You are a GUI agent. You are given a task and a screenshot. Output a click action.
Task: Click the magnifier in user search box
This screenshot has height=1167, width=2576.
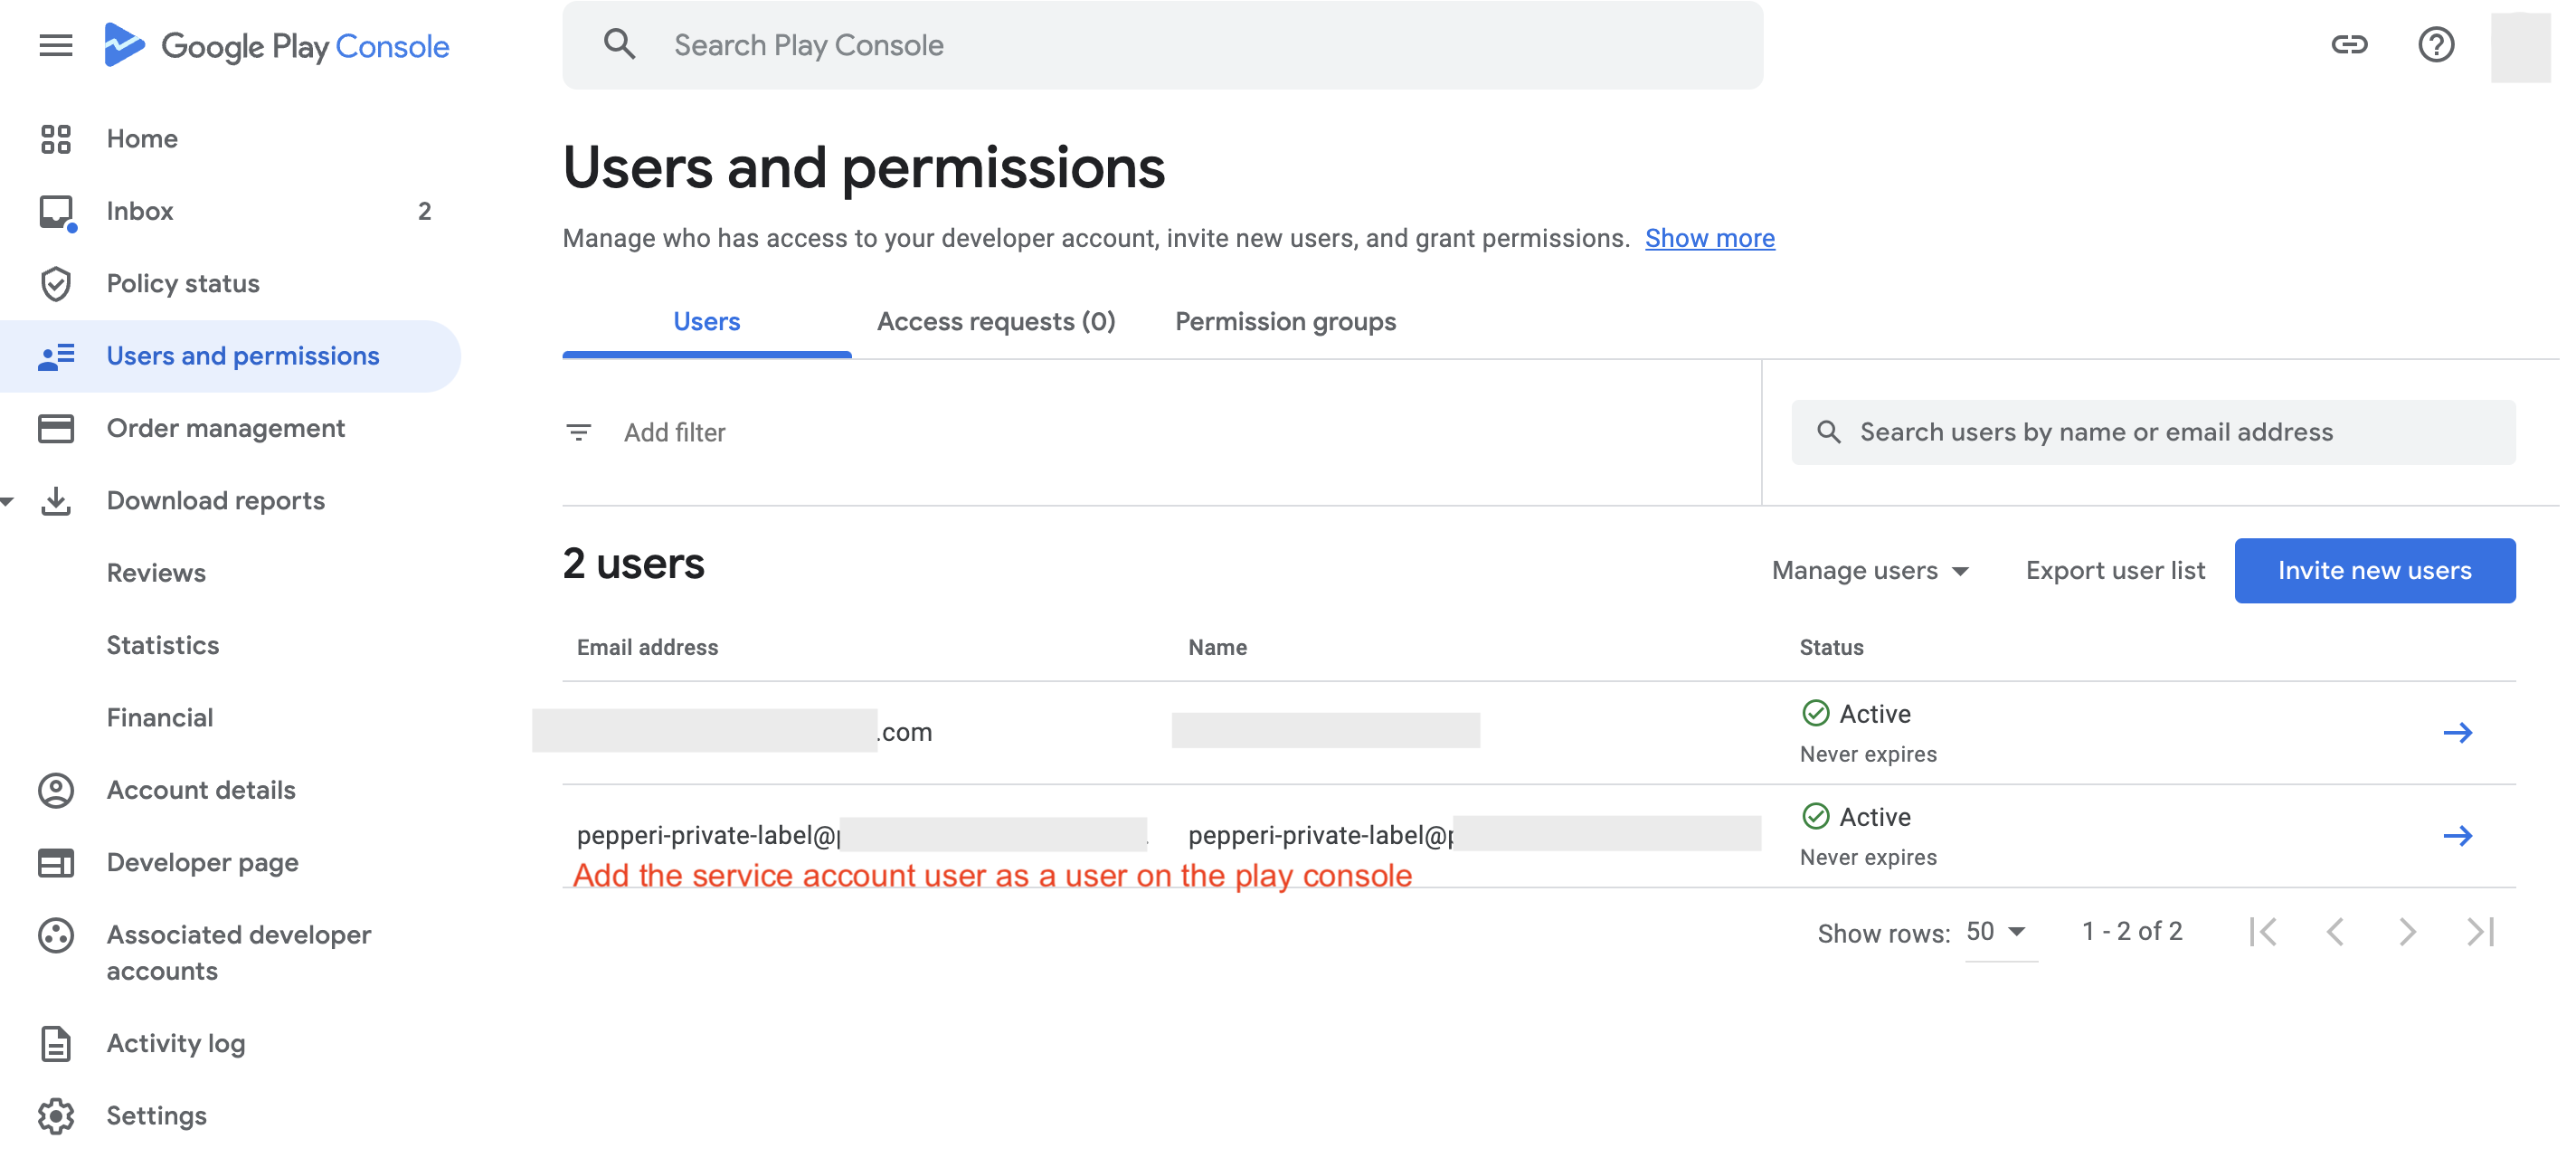pyautogui.click(x=1829, y=432)
